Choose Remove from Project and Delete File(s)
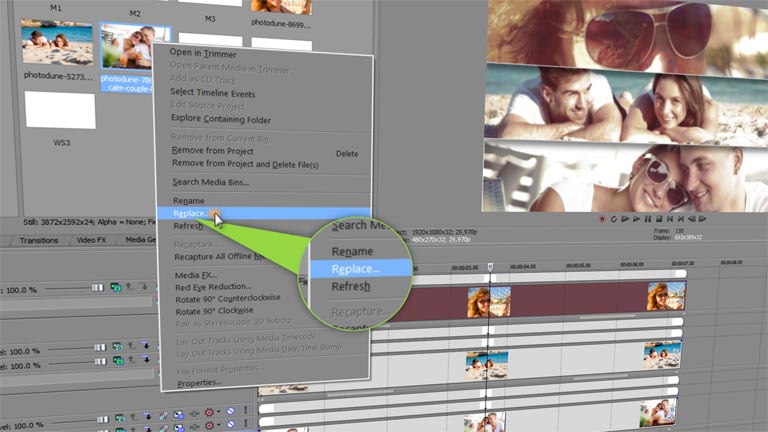 (245, 164)
